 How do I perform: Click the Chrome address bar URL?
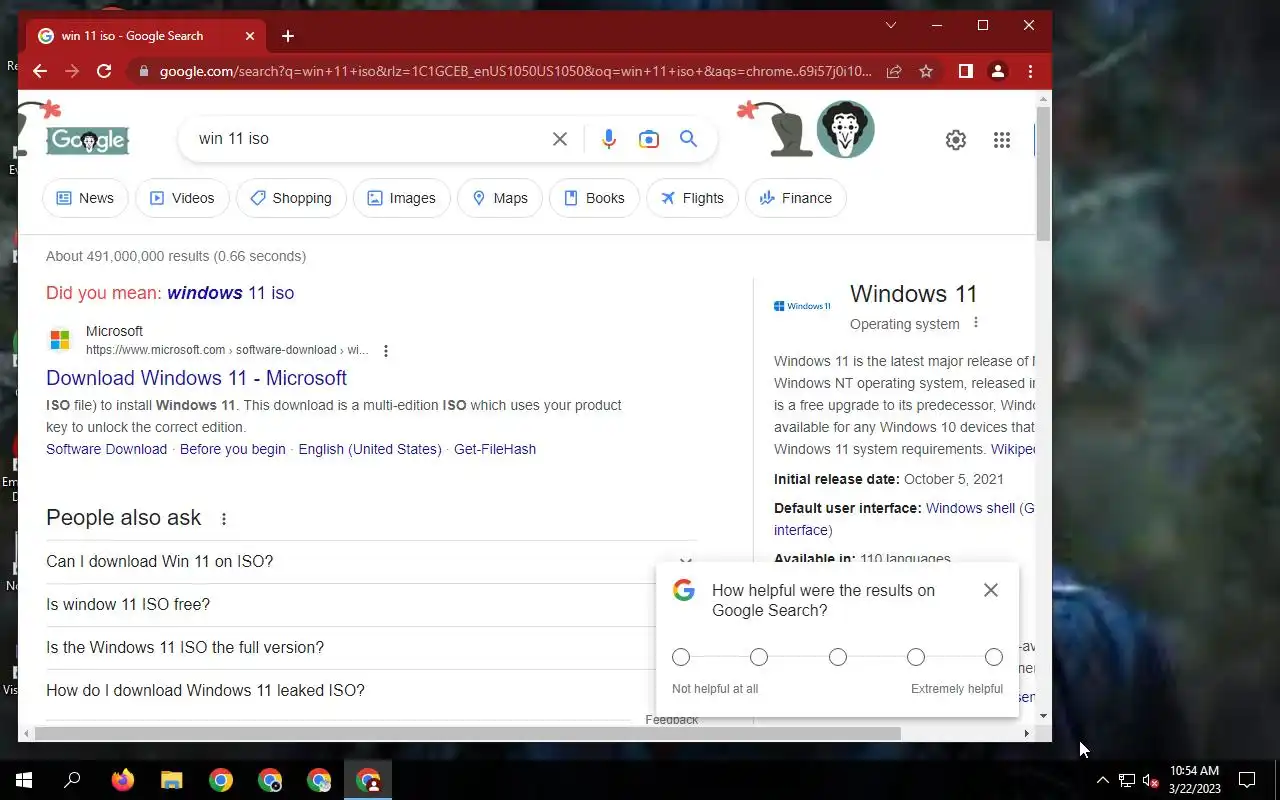point(515,71)
